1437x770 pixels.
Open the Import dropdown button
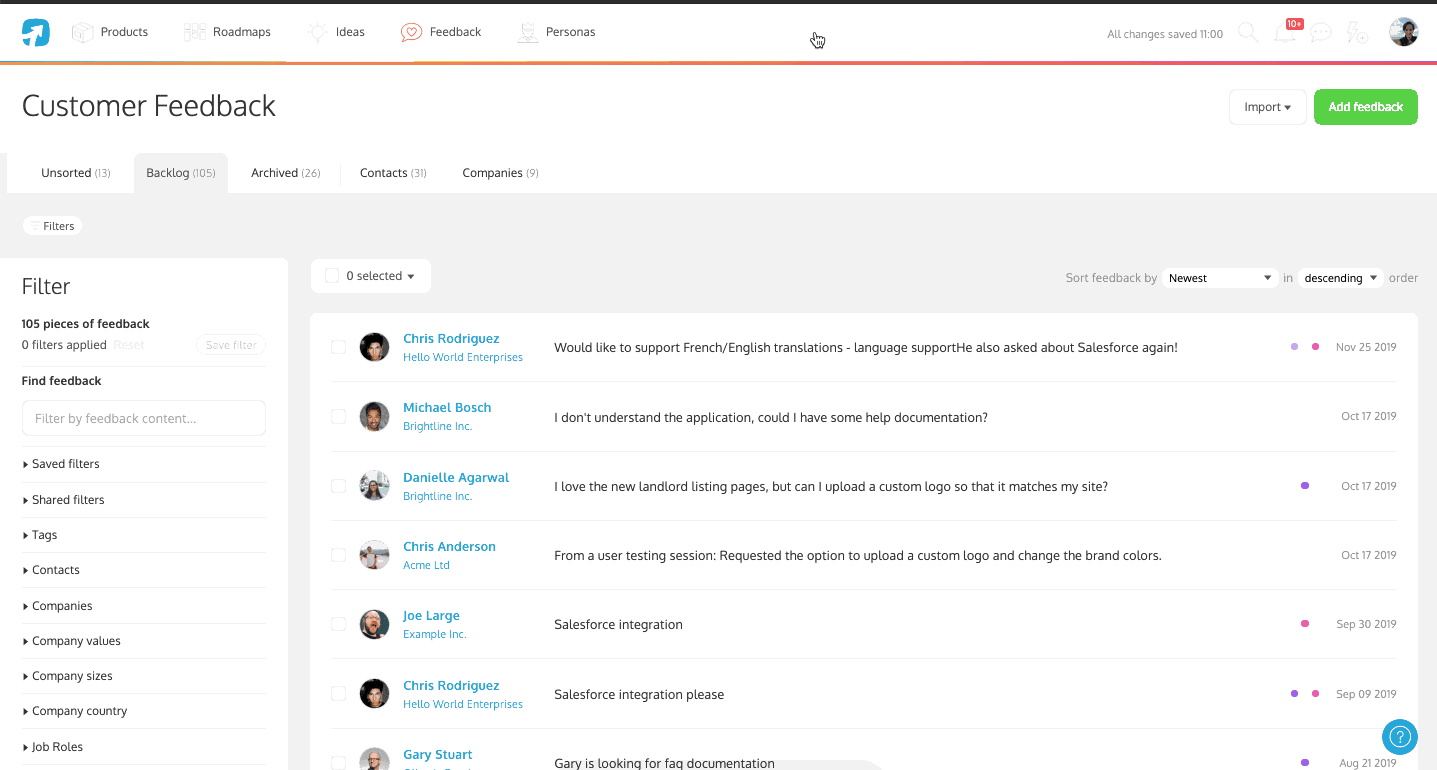[x=1267, y=107]
